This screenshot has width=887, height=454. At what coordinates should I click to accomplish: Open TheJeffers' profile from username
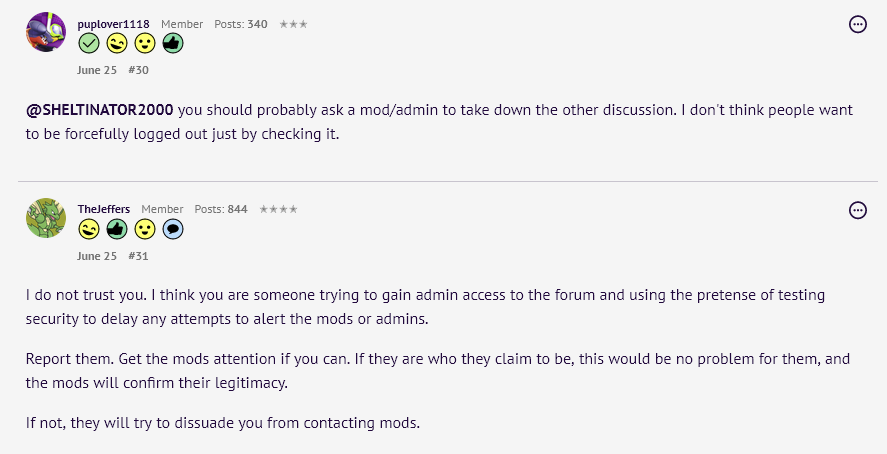click(104, 209)
